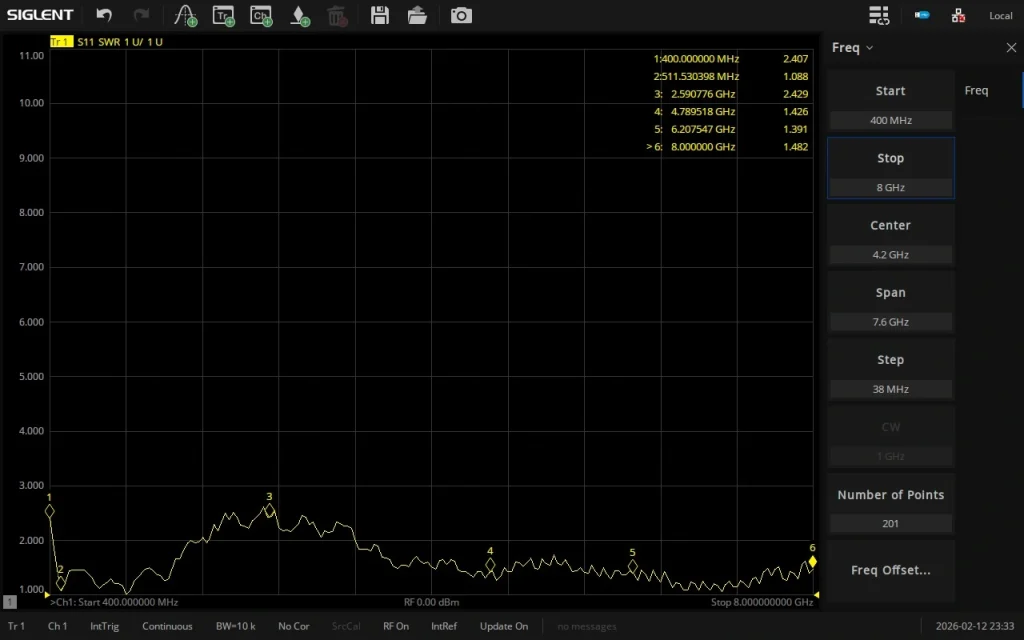The height and width of the screenshot is (640, 1024).
Task: Open the red LAN network status icon
Action: 958,15
